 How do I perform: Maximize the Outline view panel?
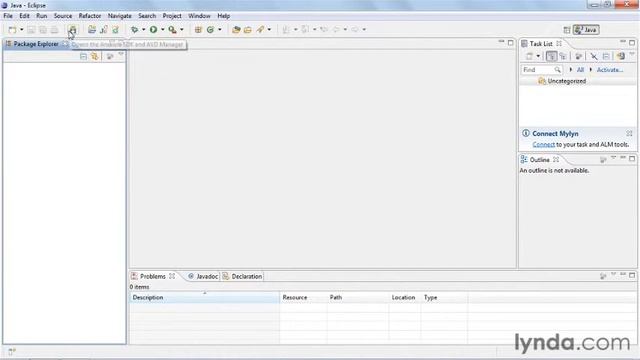pos(632,158)
